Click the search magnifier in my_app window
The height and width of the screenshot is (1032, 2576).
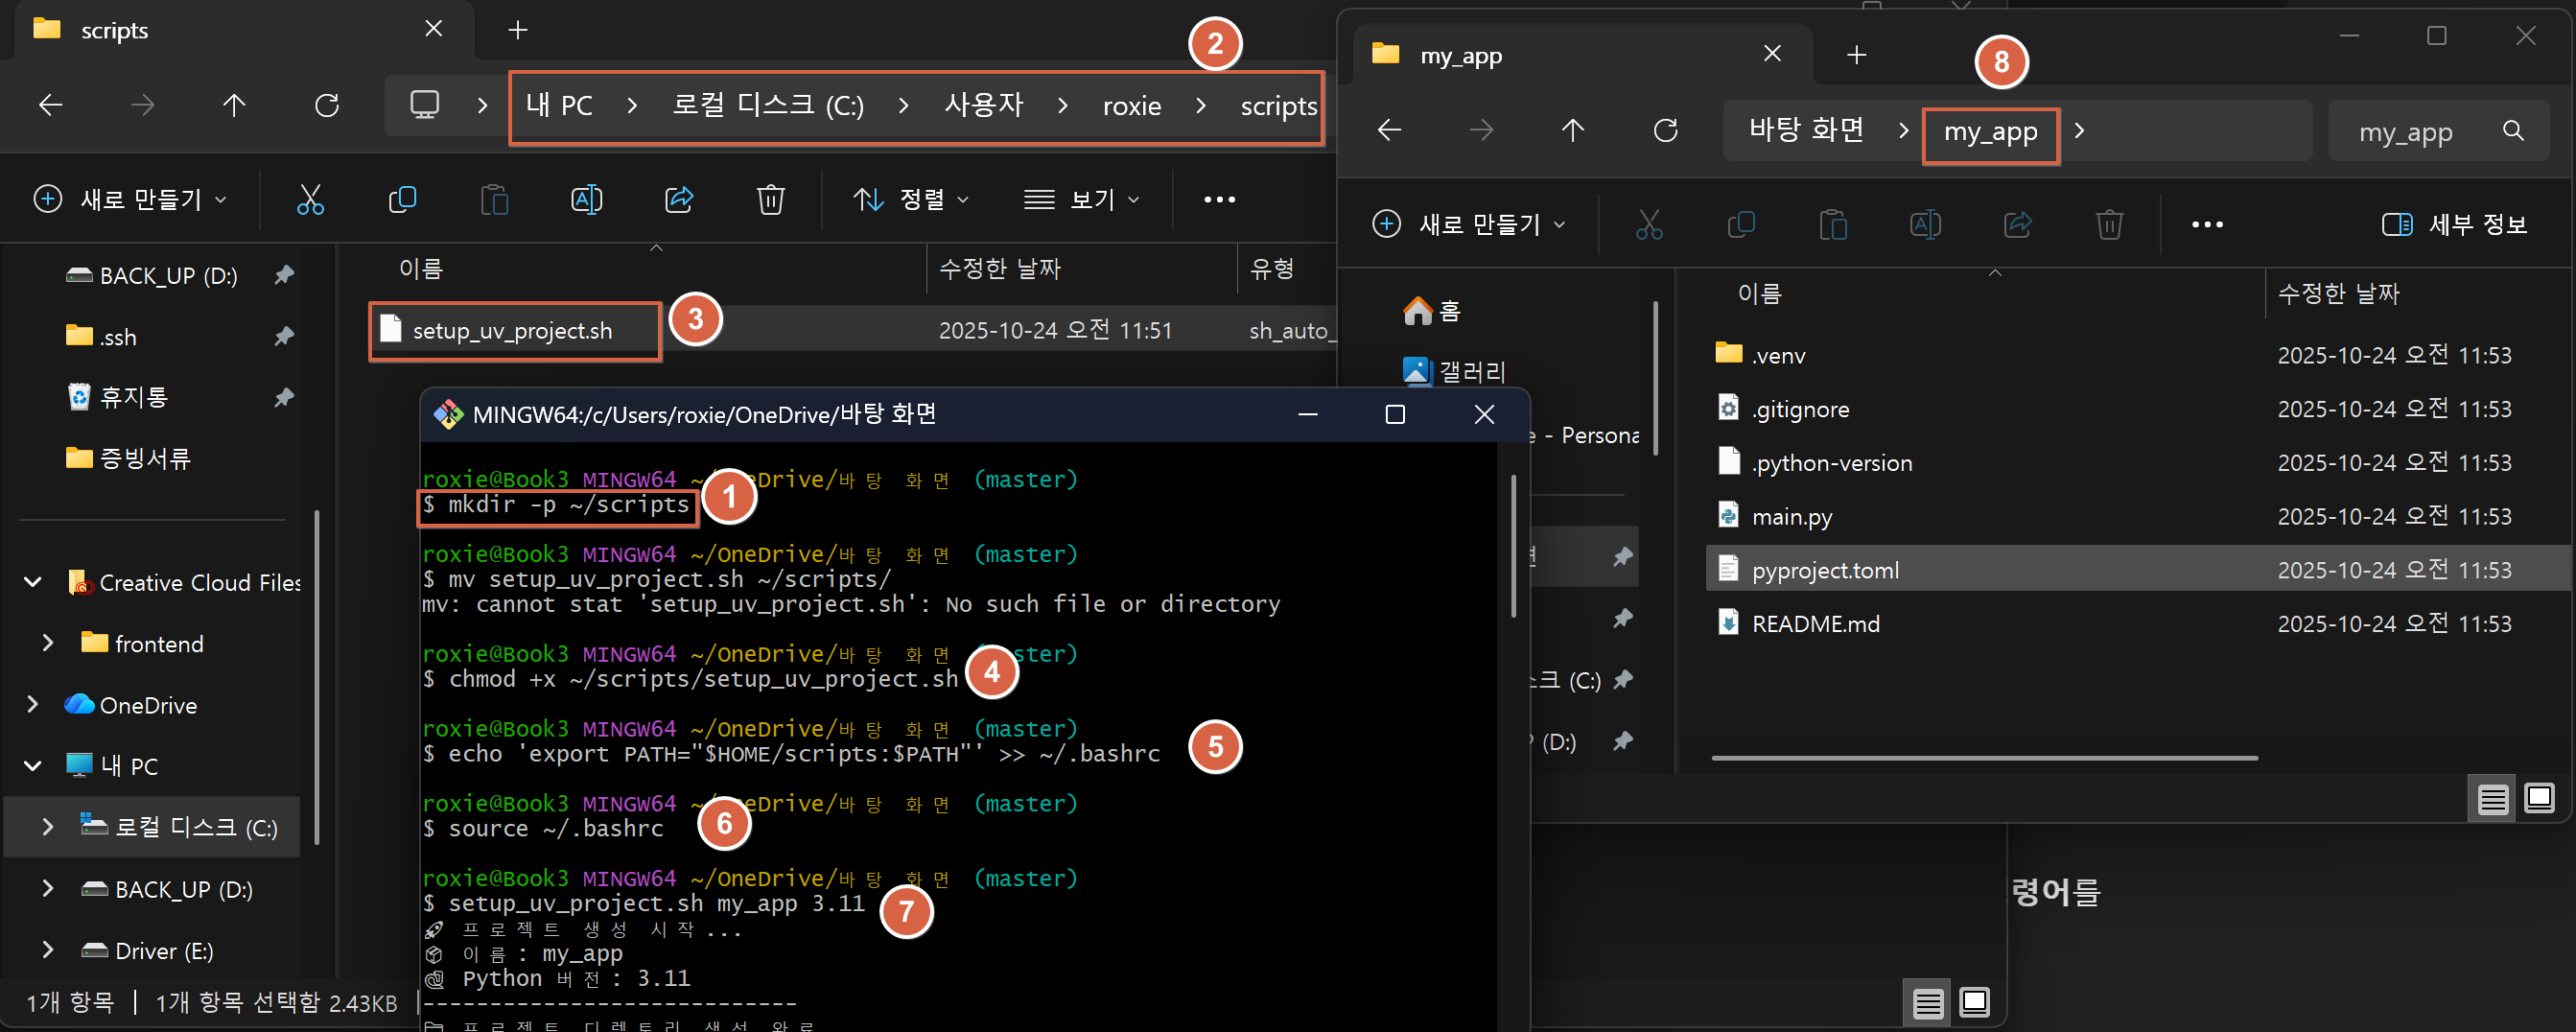coord(2513,131)
